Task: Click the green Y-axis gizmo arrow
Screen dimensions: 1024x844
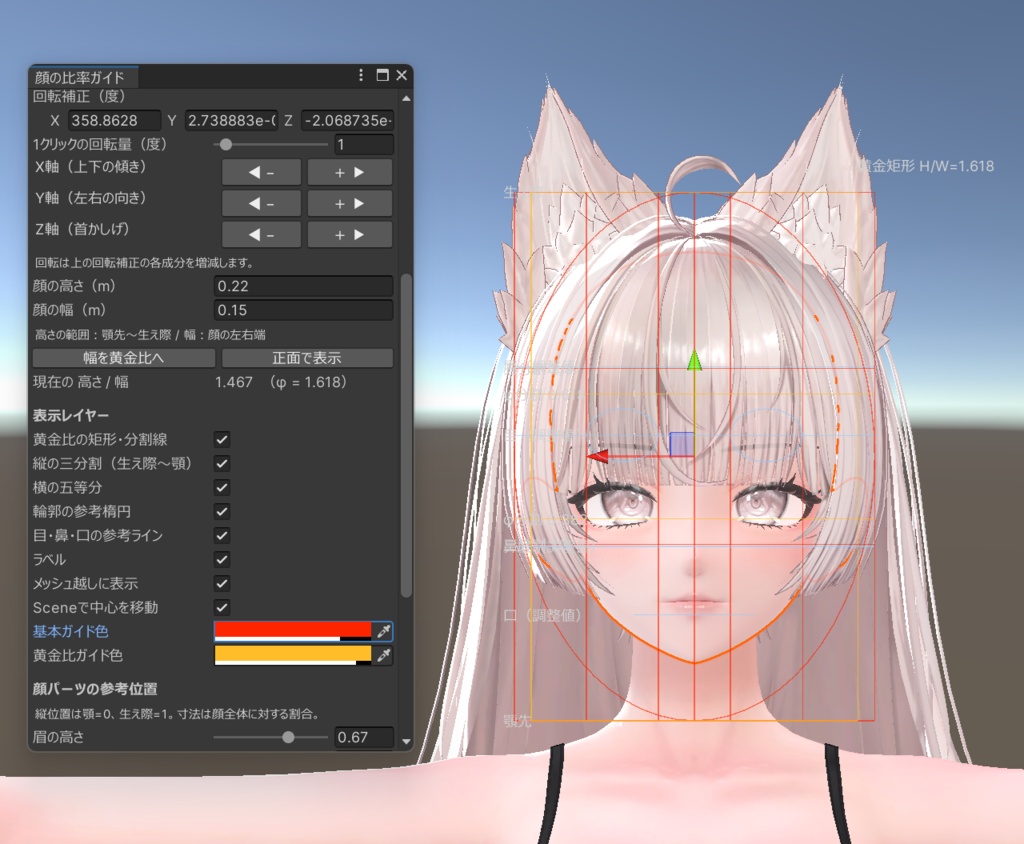Action: (x=694, y=360)
